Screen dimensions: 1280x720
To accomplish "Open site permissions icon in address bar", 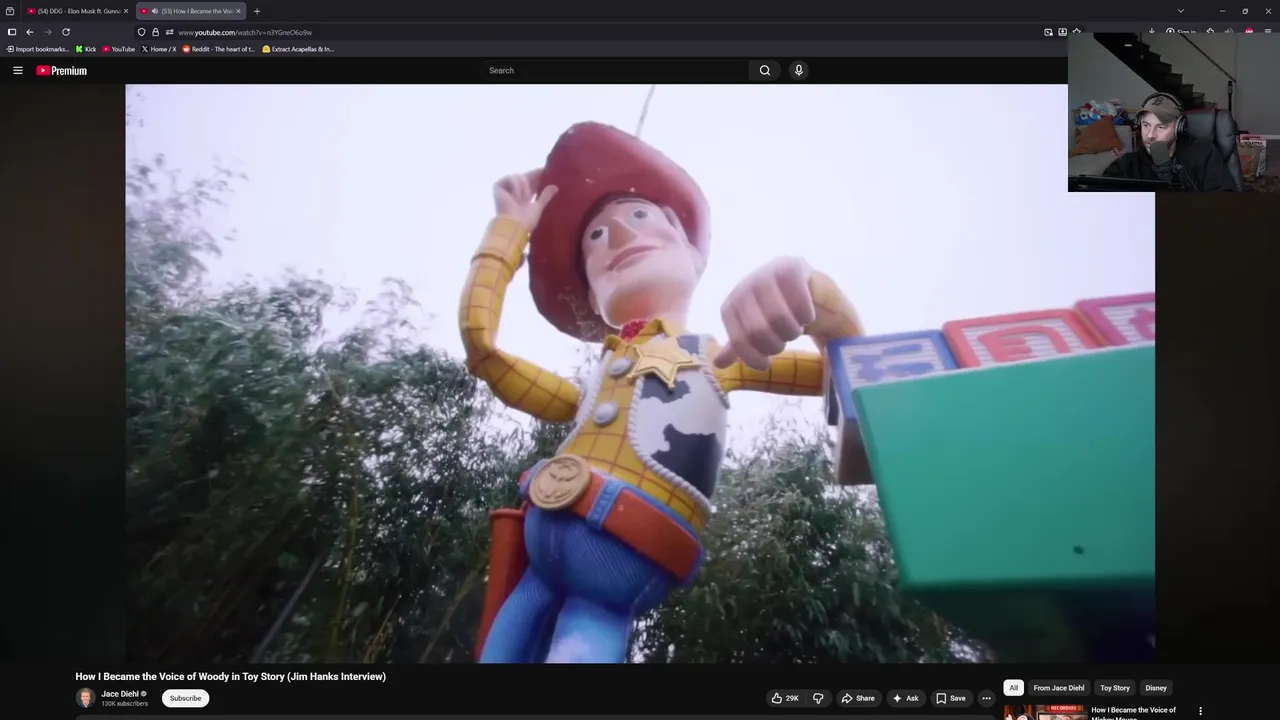I will pyautogui.click(x=169, y=32).
